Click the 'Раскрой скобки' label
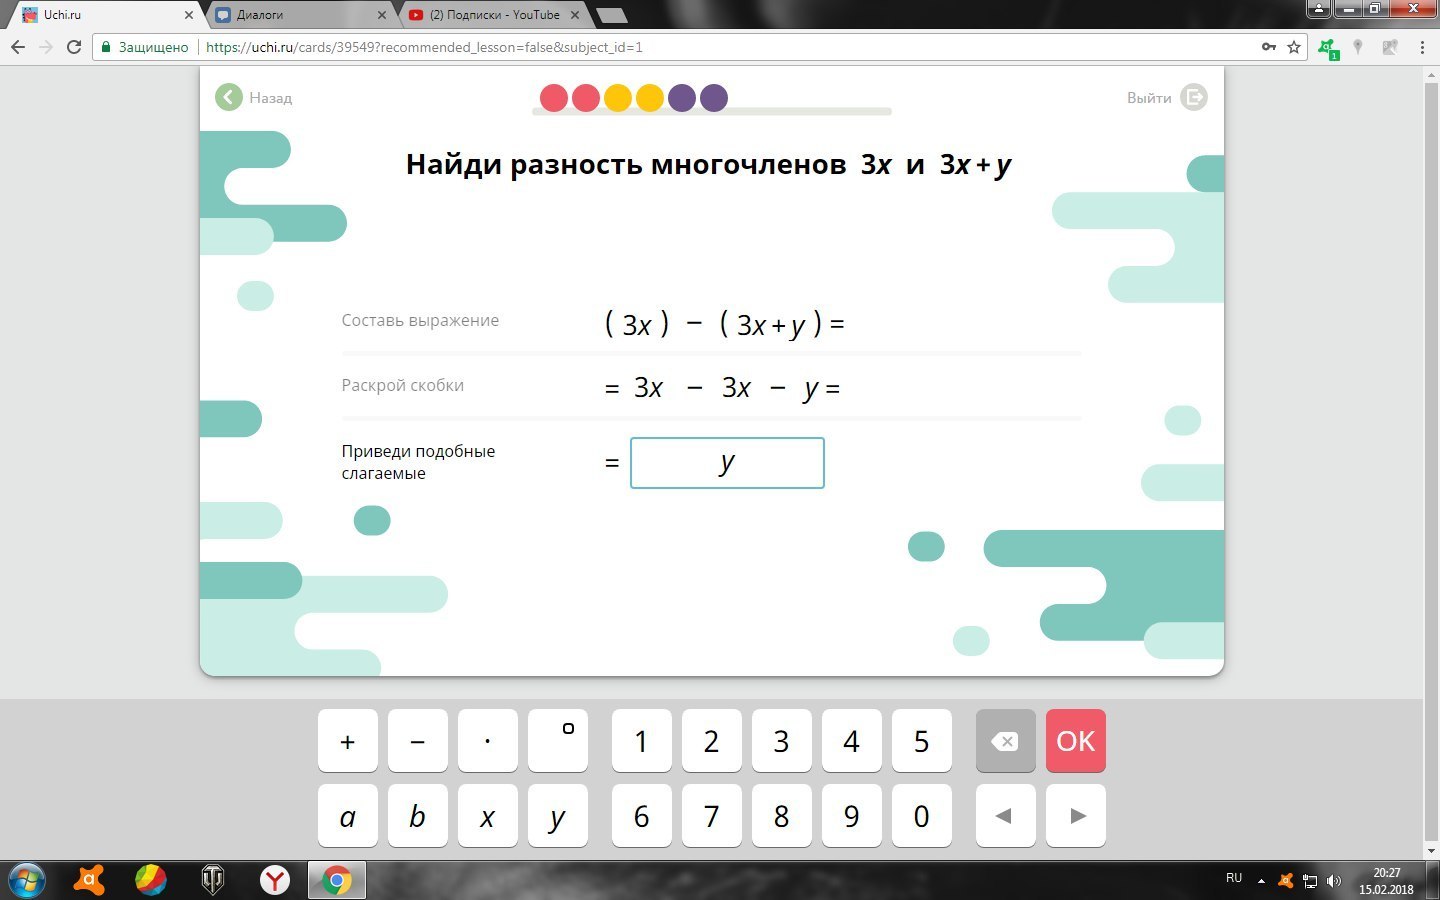Screen dimensions: 1440x900 point(403,386)
